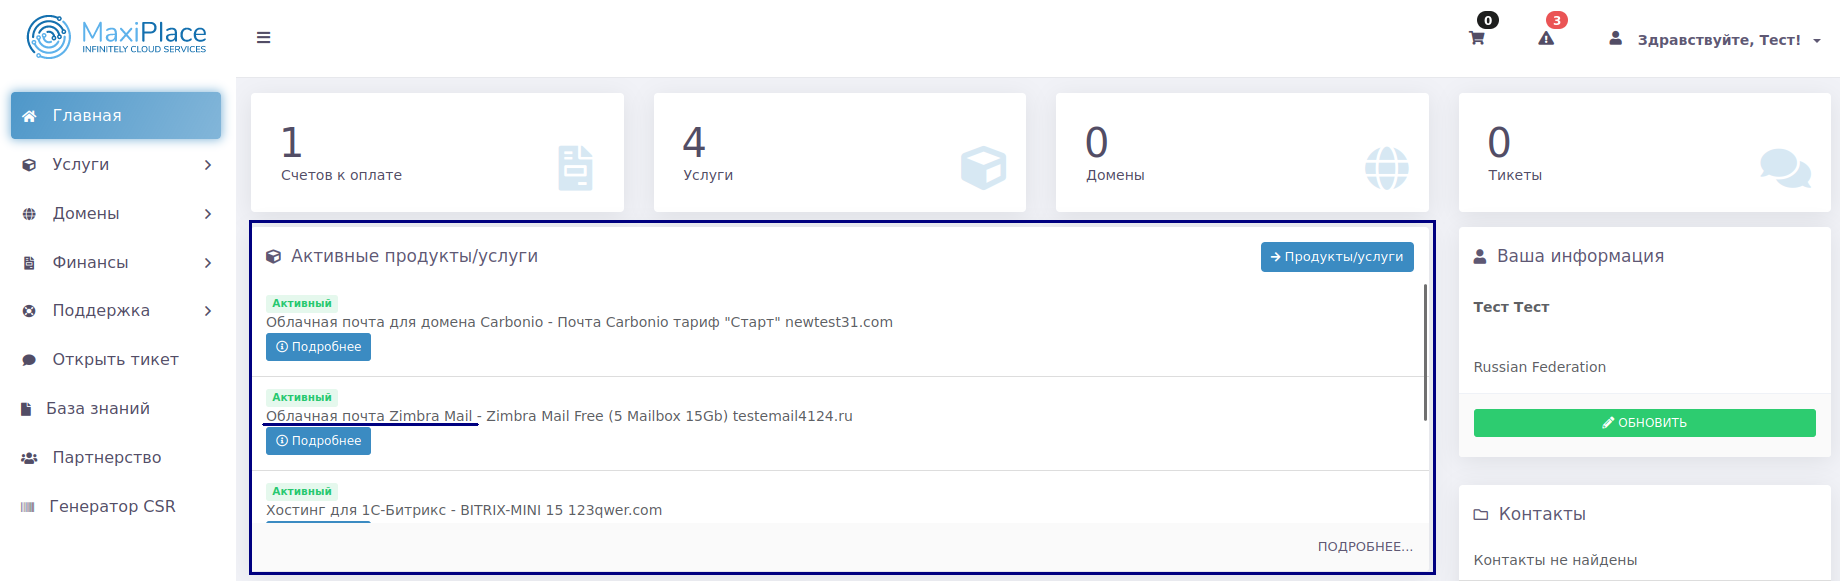Screen dimensions: 1840x581
Task: Expand the Финансы sidebar submenu
Action: [x=116, y=262]
